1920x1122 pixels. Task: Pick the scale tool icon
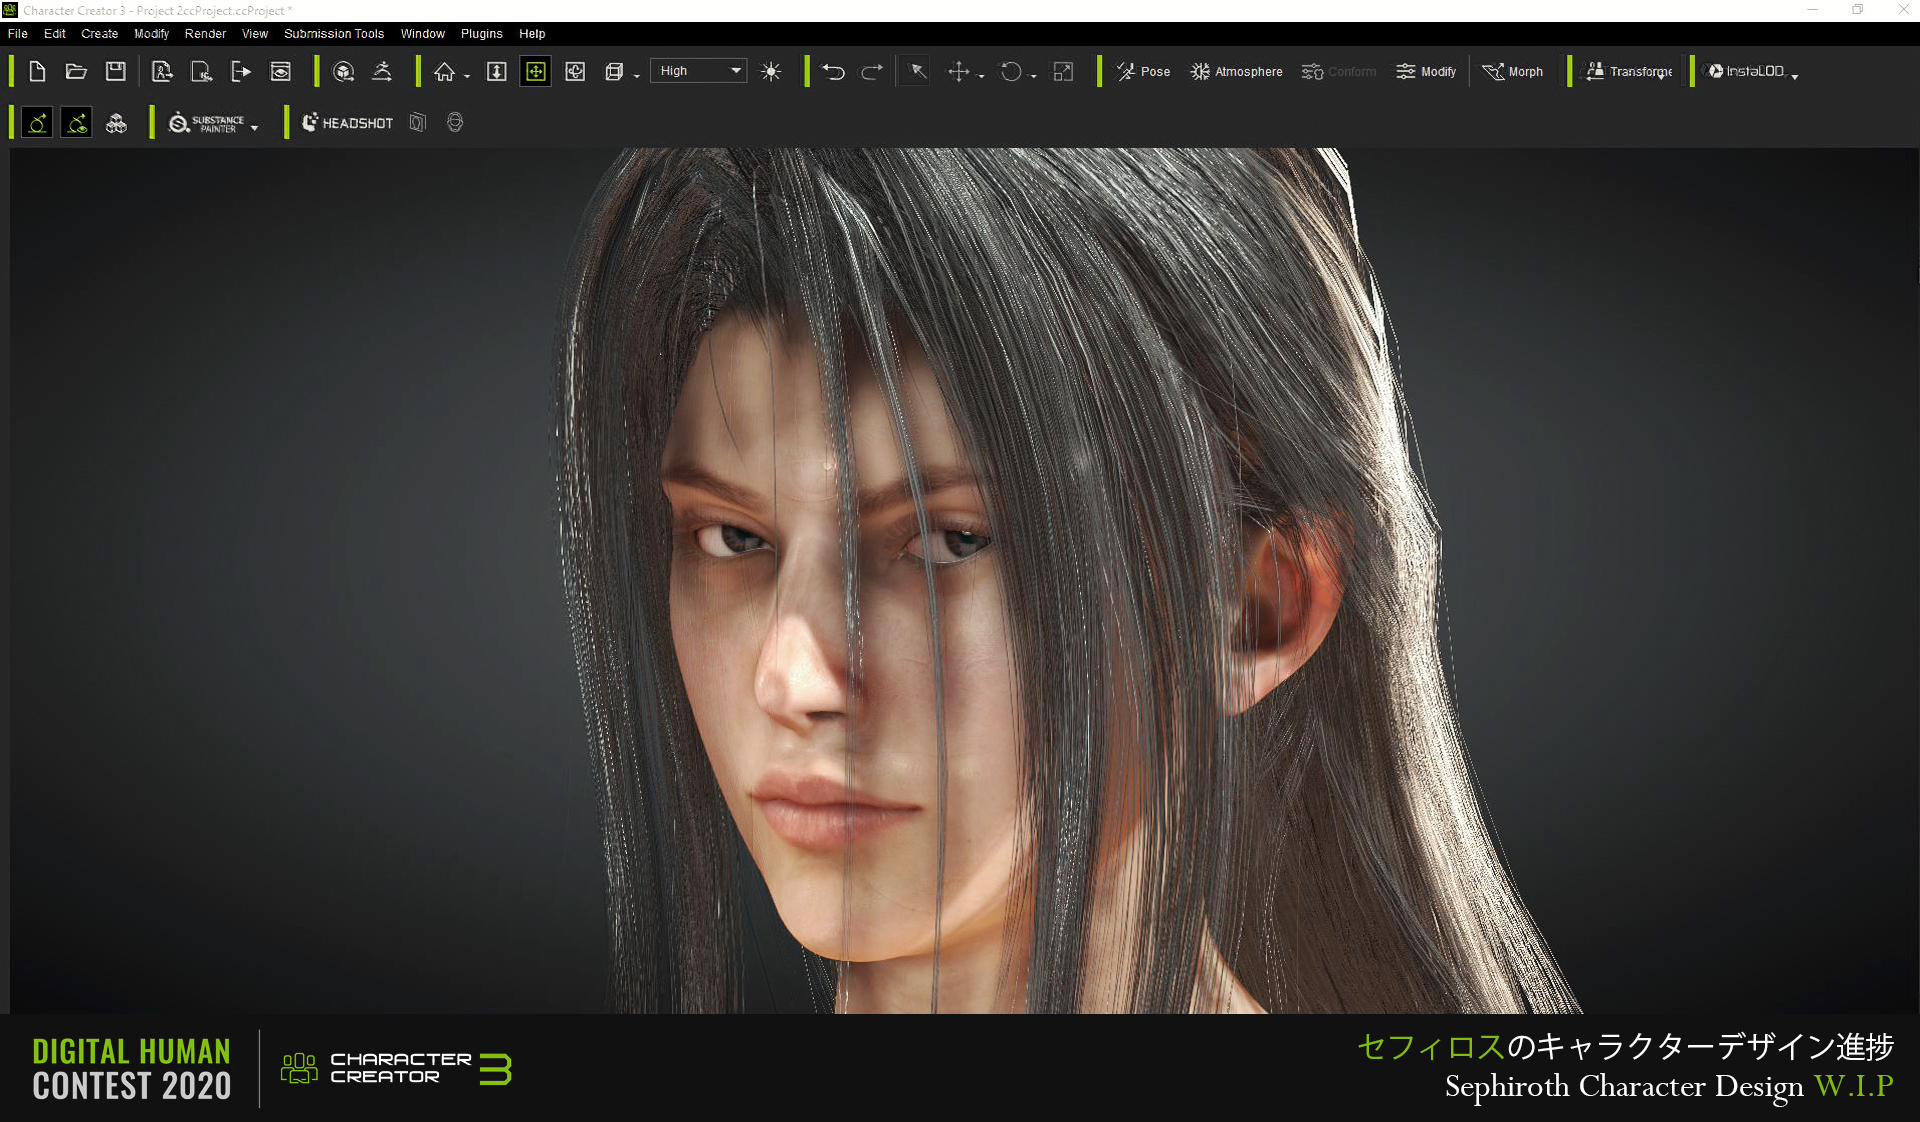[x=1063, y=72]
